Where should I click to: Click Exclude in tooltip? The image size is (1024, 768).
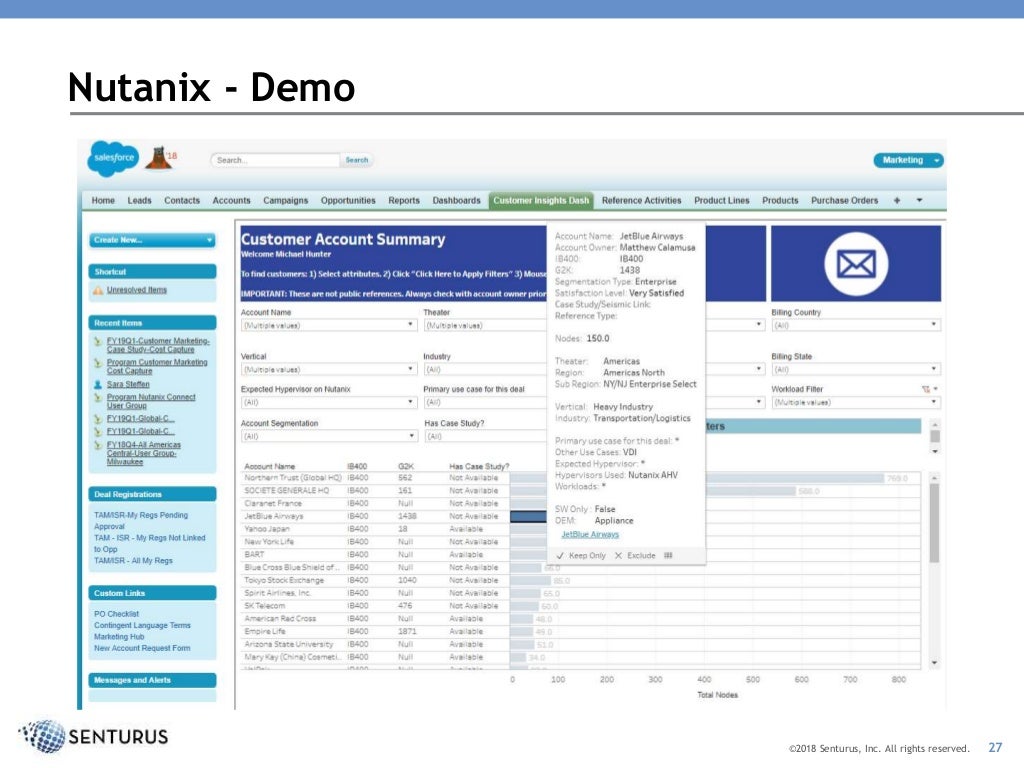pos(635,555)
